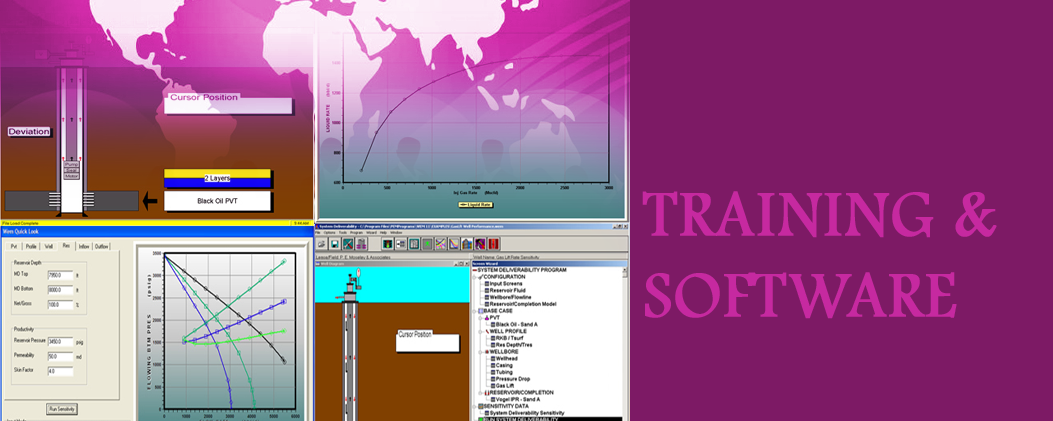Click the Run Sensitivity button

(62, 408)
